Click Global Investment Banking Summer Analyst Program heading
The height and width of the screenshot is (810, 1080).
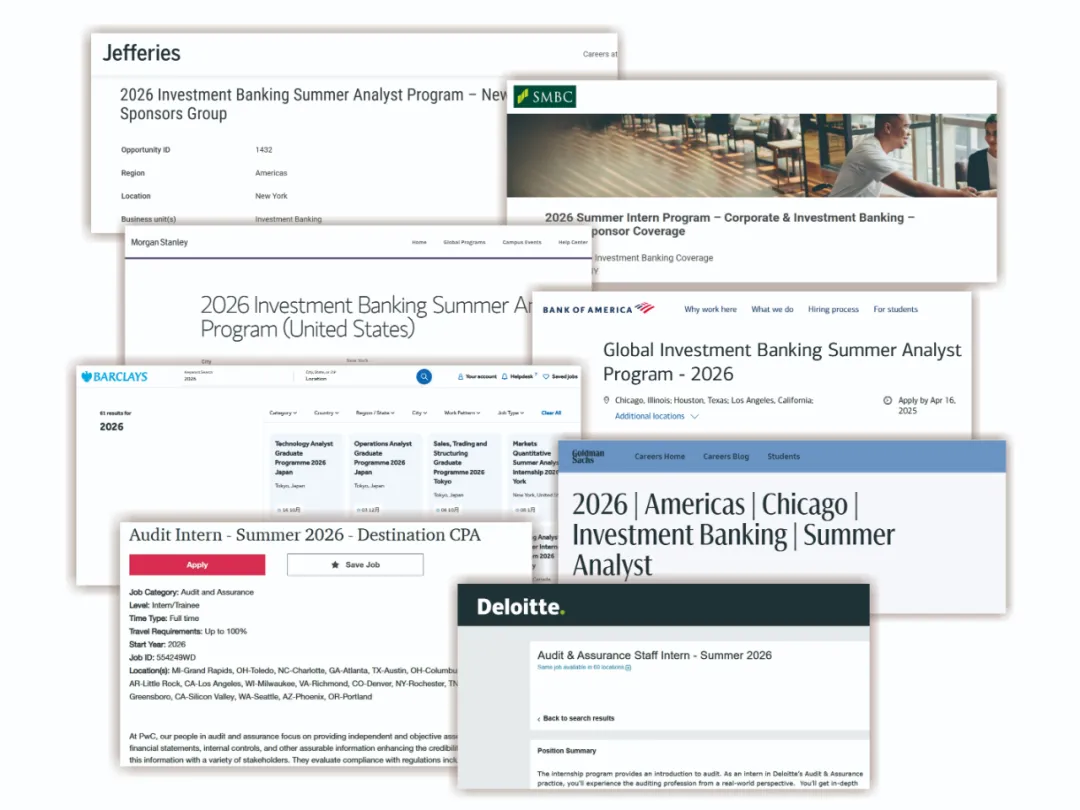click(x=782, y=362)
